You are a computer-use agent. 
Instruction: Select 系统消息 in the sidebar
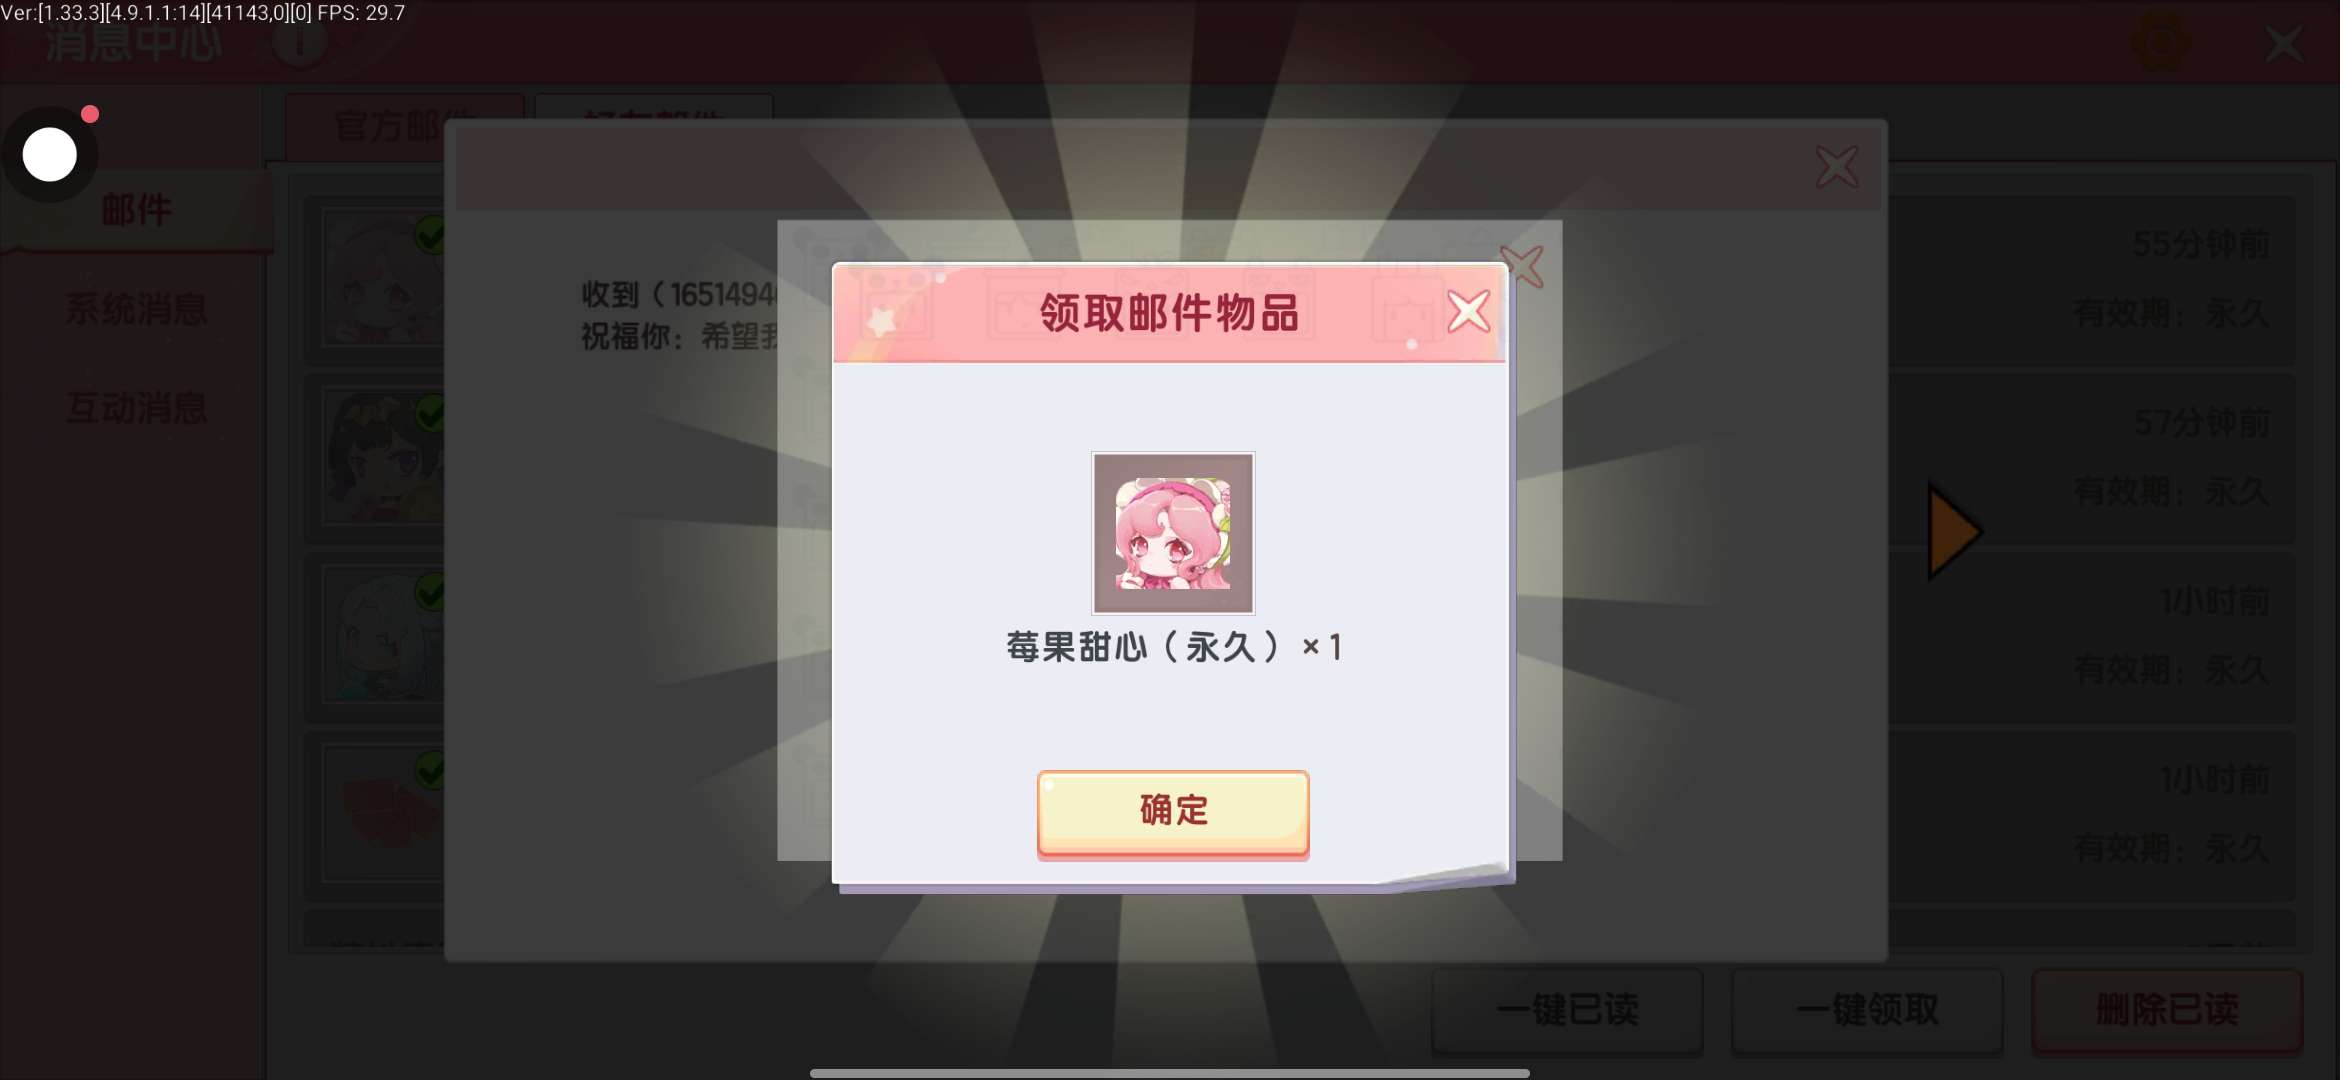point(137,309)
